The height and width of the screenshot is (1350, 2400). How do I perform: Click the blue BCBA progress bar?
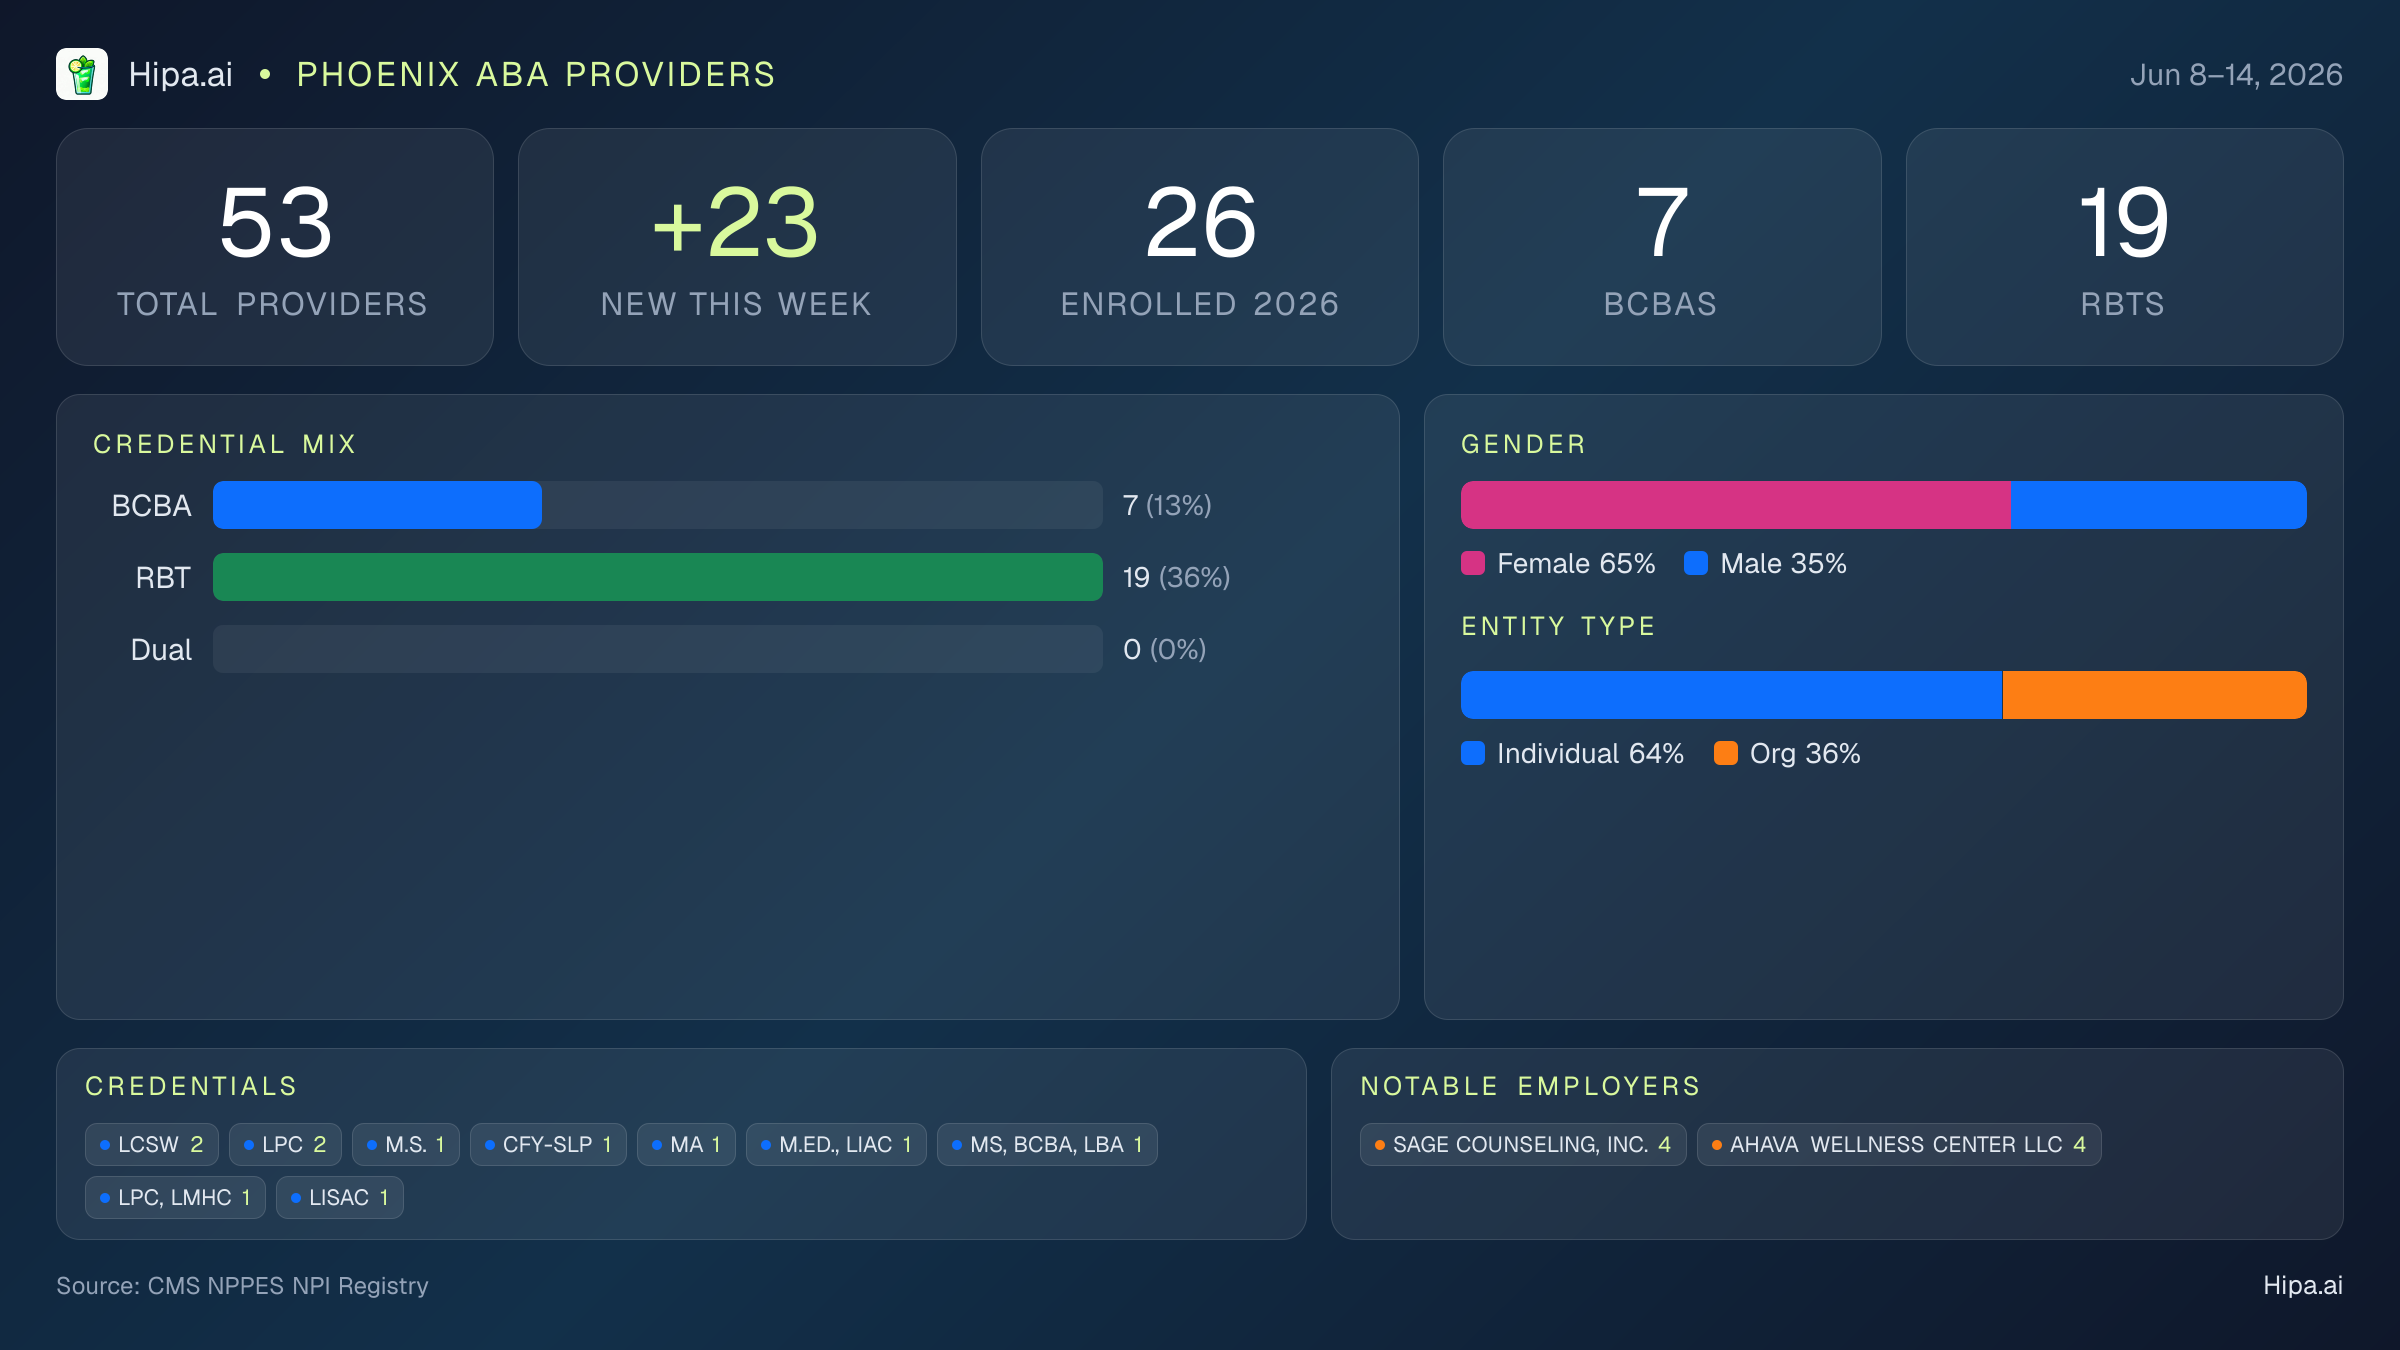point(377,505)
